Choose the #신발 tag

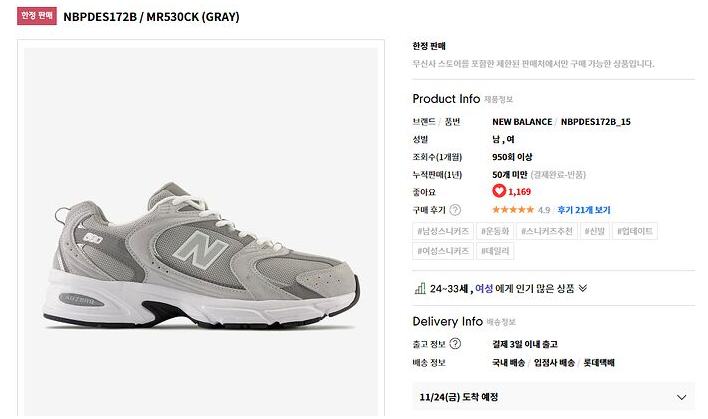597,231
